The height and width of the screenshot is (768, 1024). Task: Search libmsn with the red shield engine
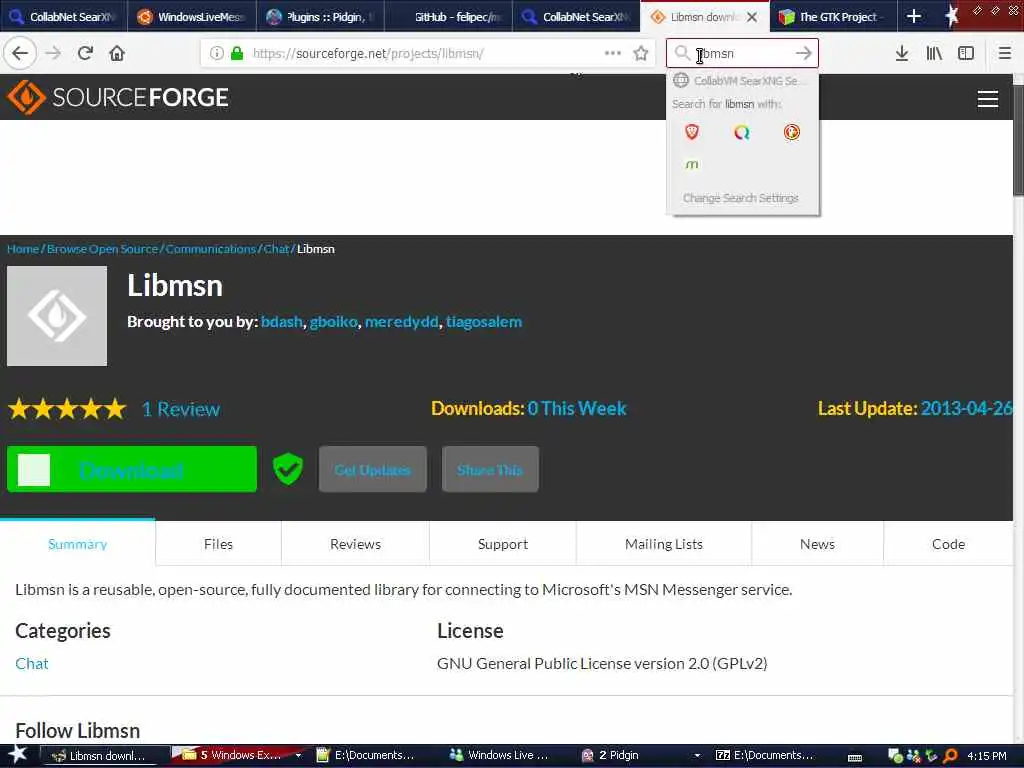click(x=692, y=133)
